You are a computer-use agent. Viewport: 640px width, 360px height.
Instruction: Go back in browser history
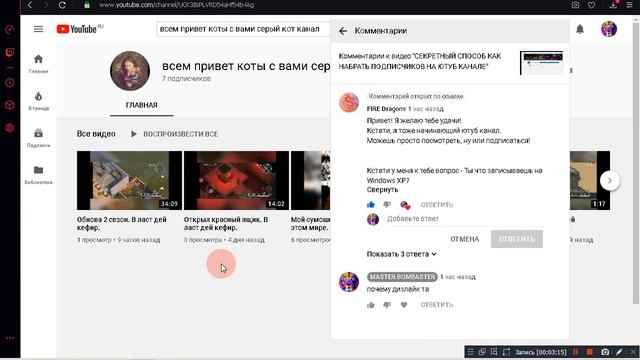(x=30, y=5)
